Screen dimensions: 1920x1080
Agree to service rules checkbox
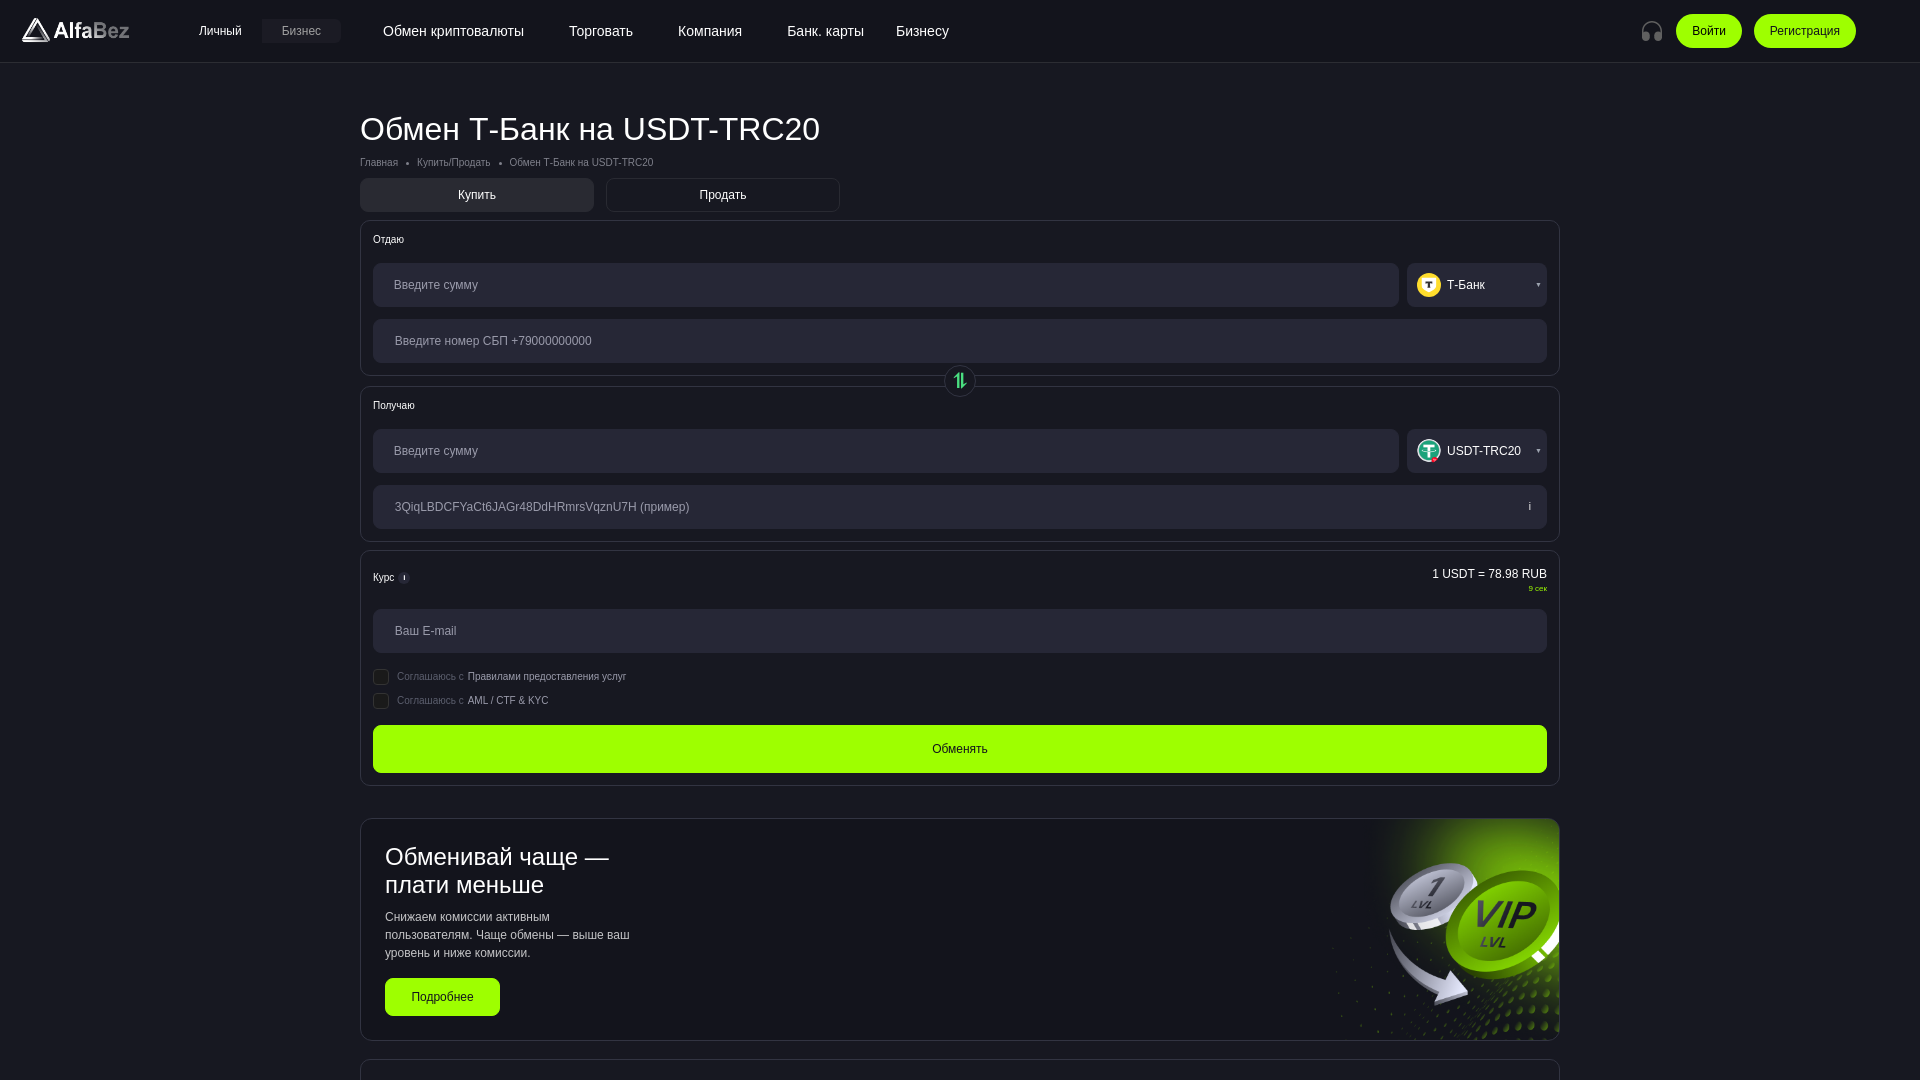tap(381, 677)
